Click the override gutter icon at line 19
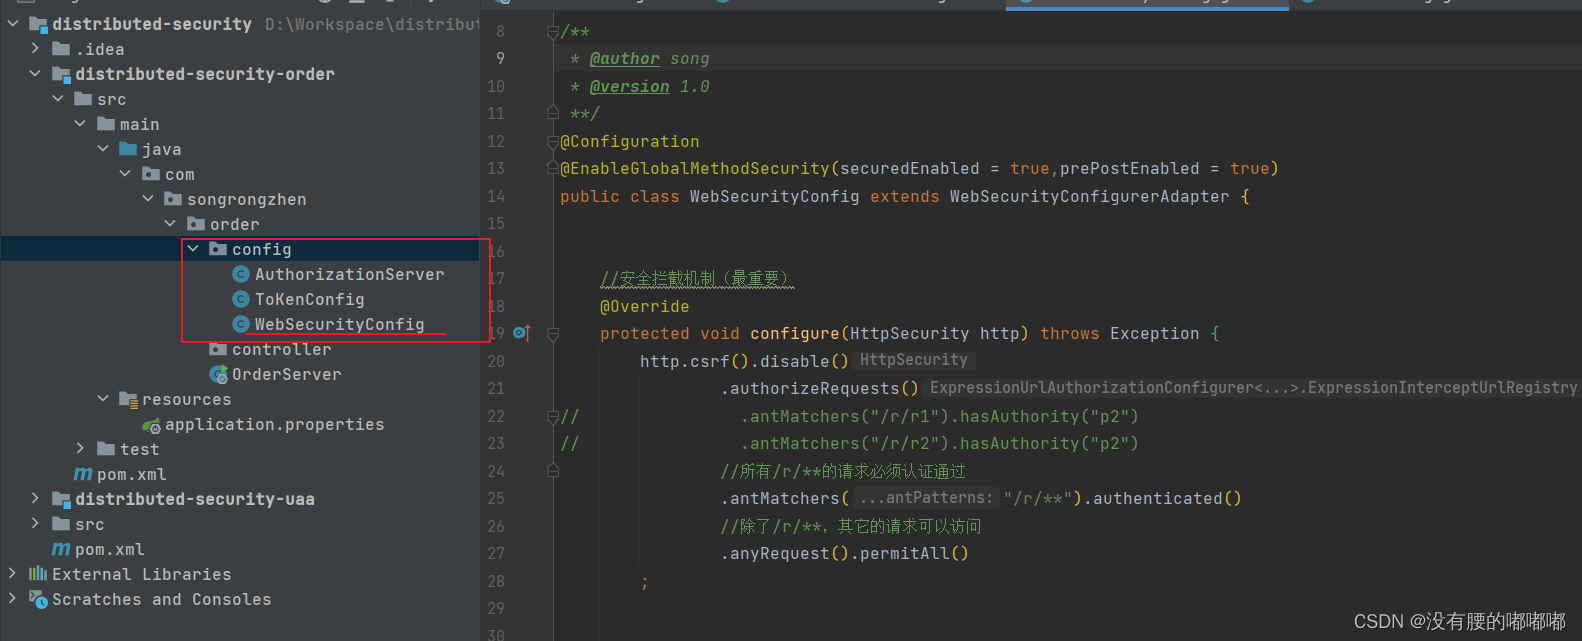The width and height of the screenshot is (1582, 641). (x=521, y=332)
